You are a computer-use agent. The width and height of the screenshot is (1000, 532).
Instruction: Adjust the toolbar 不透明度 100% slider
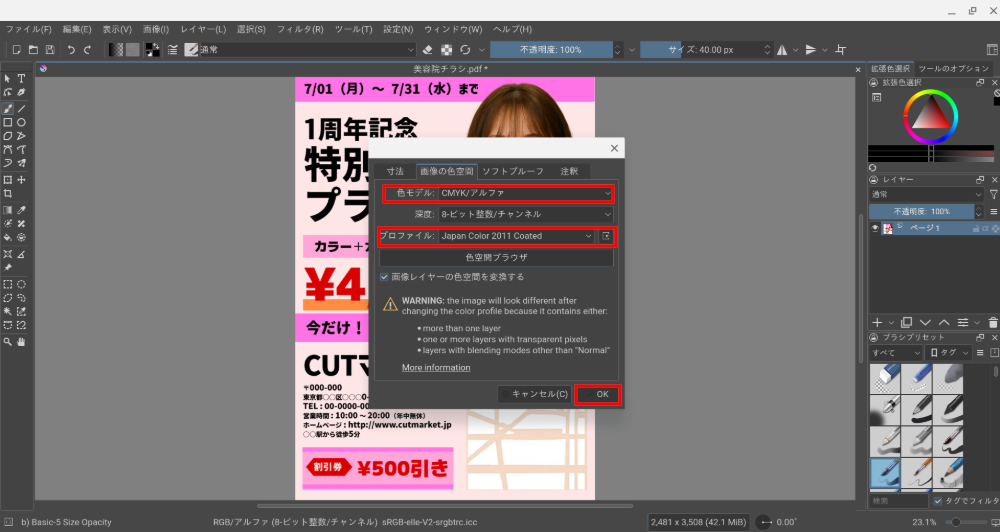click(551, 49)
